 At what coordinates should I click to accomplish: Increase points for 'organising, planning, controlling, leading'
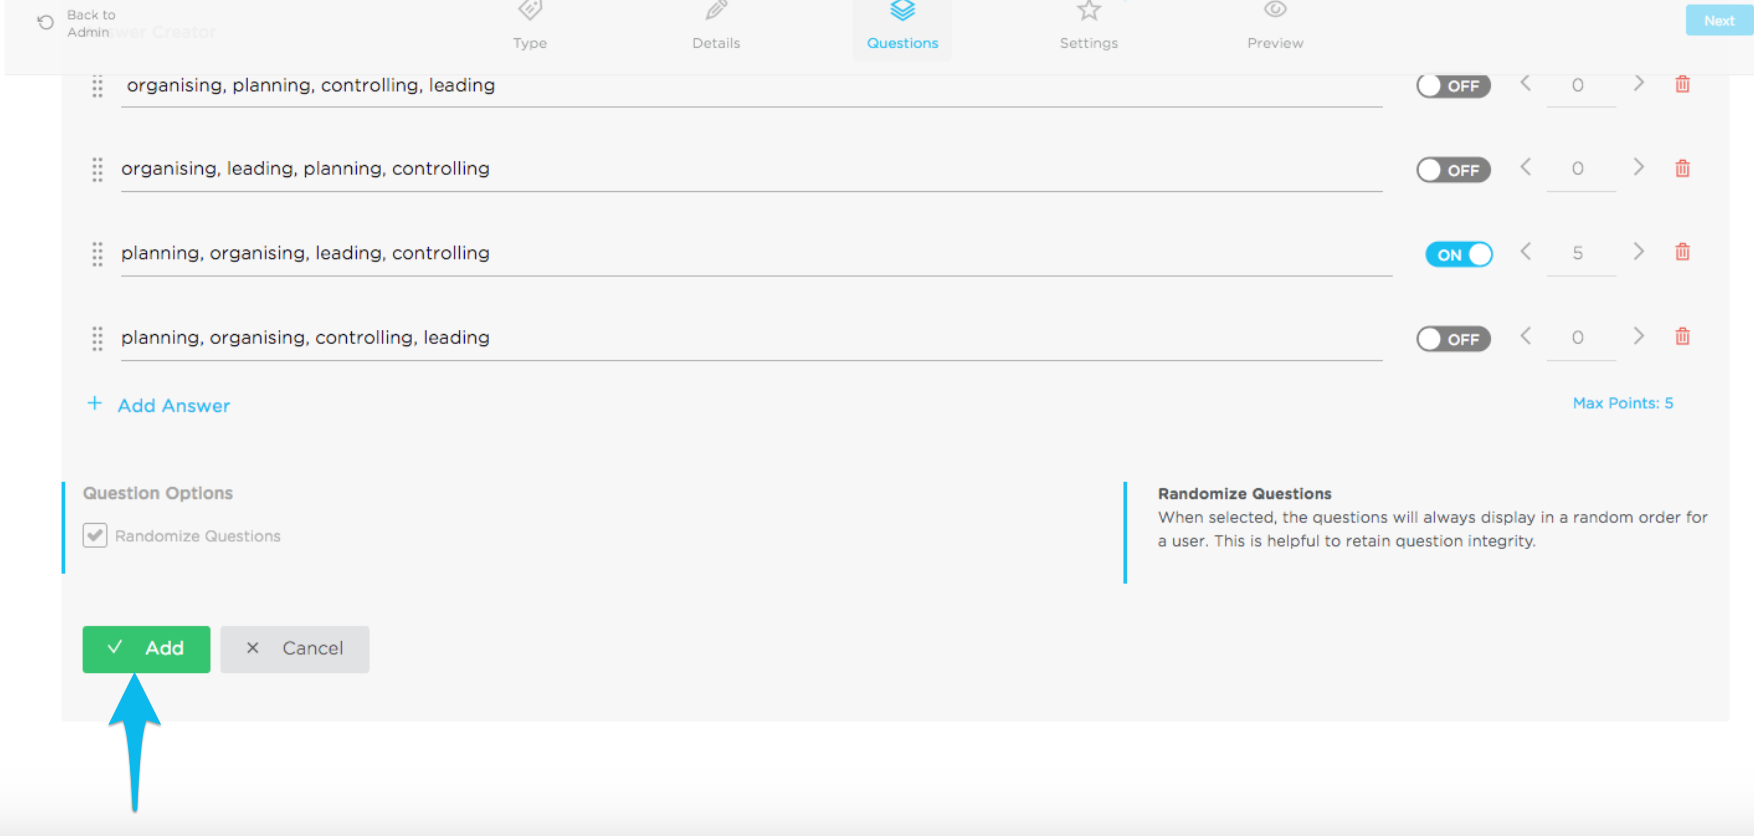tap(1638, 84)
